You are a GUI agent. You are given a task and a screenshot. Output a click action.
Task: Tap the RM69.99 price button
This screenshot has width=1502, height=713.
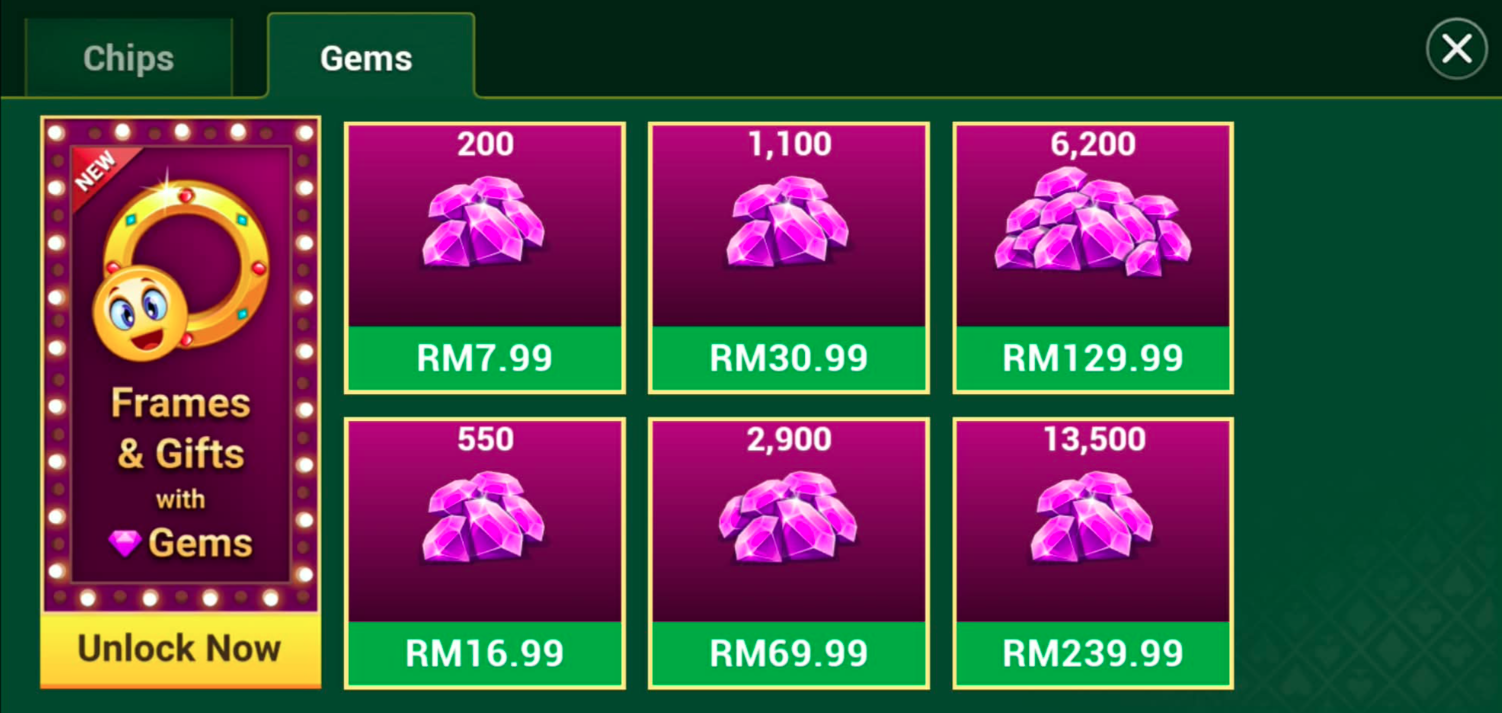(789, 653)
